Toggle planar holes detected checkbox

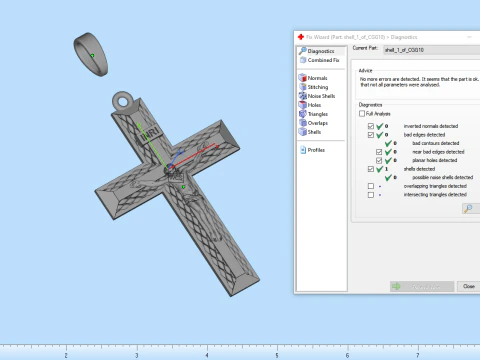379,160
